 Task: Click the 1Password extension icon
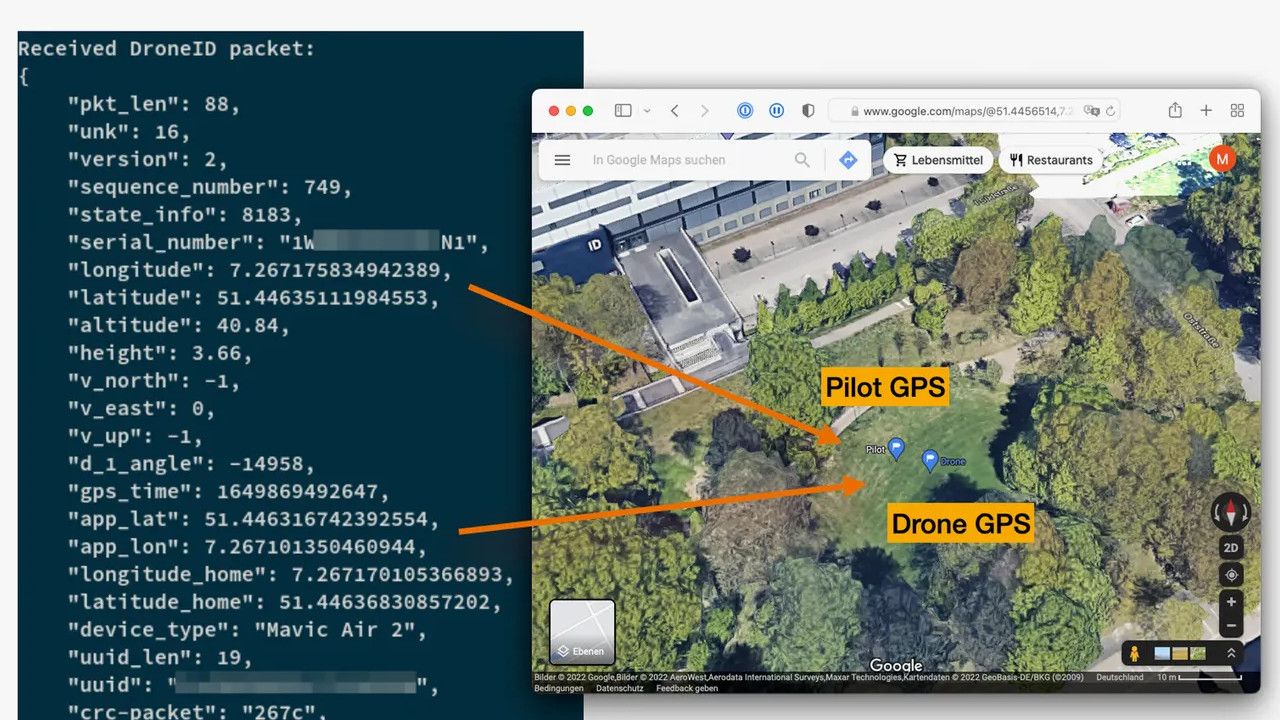[x=745, y=111]
